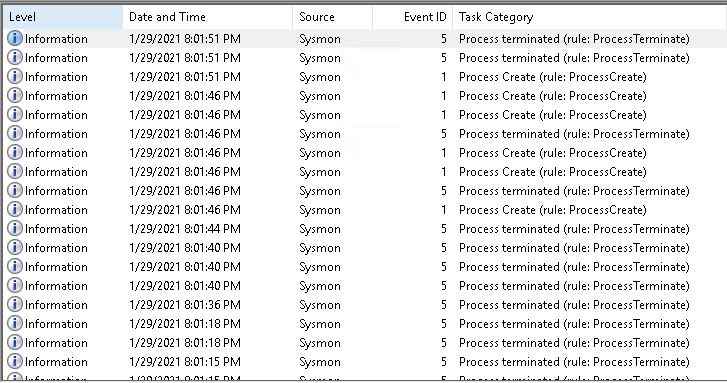This screenshot has width=727, height=383.
Task: Click the info icon of the topmost 8:01:40 PM row
Action: point(15,248)
